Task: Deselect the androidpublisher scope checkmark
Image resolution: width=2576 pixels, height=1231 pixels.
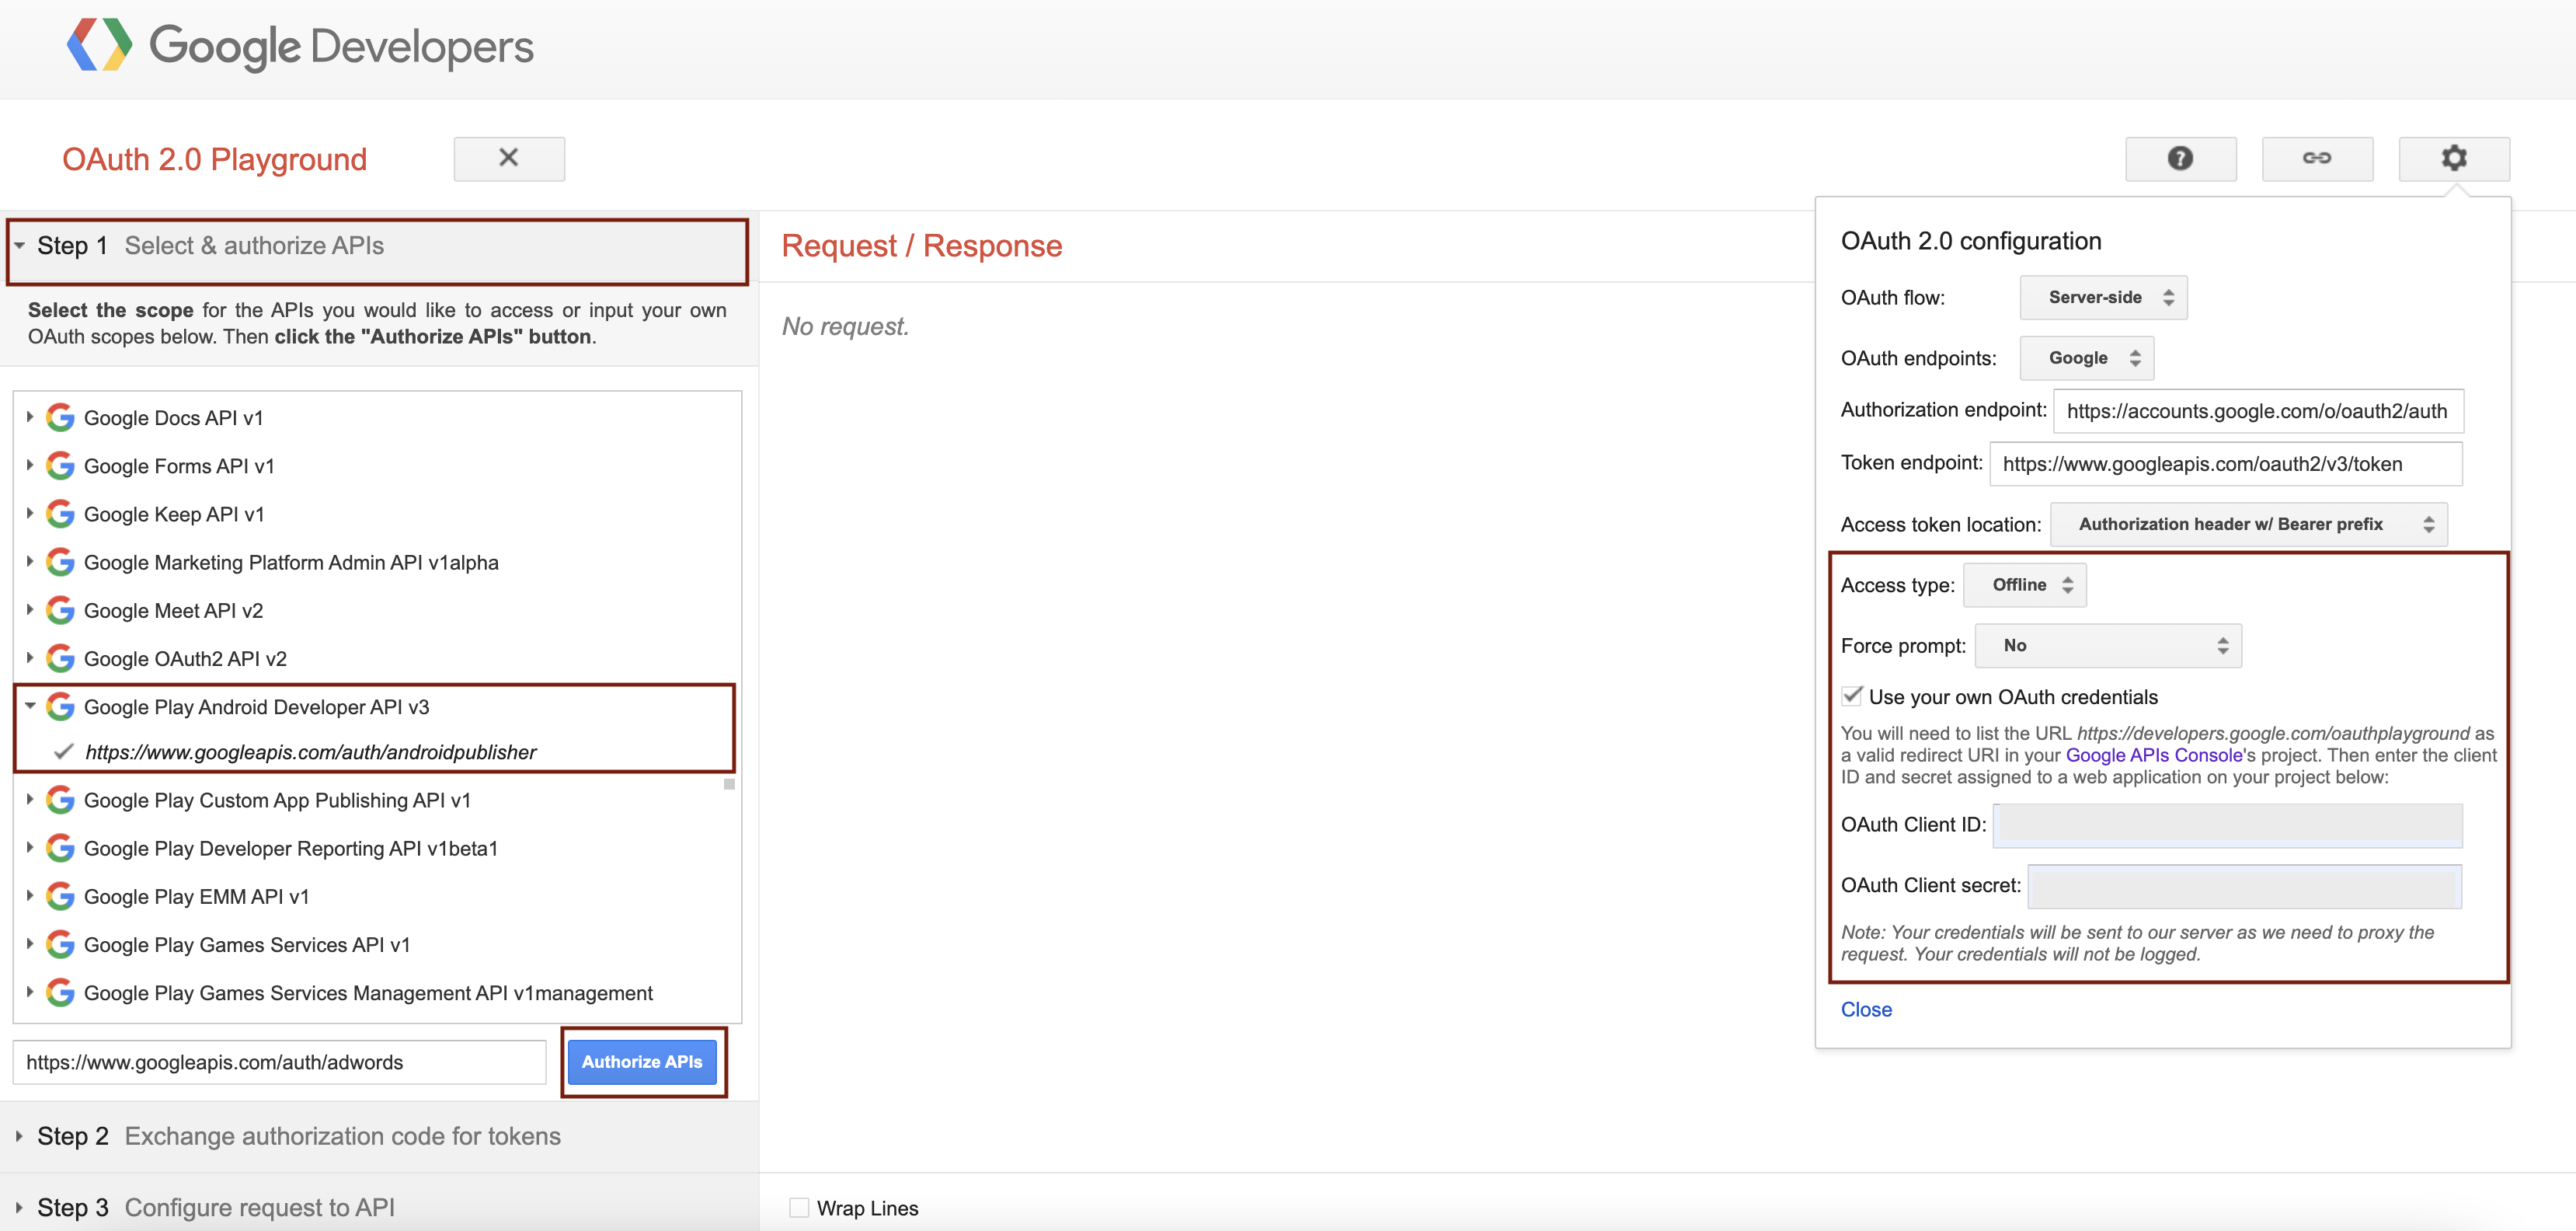Action: pyautogui.click(x=64, y=752)
